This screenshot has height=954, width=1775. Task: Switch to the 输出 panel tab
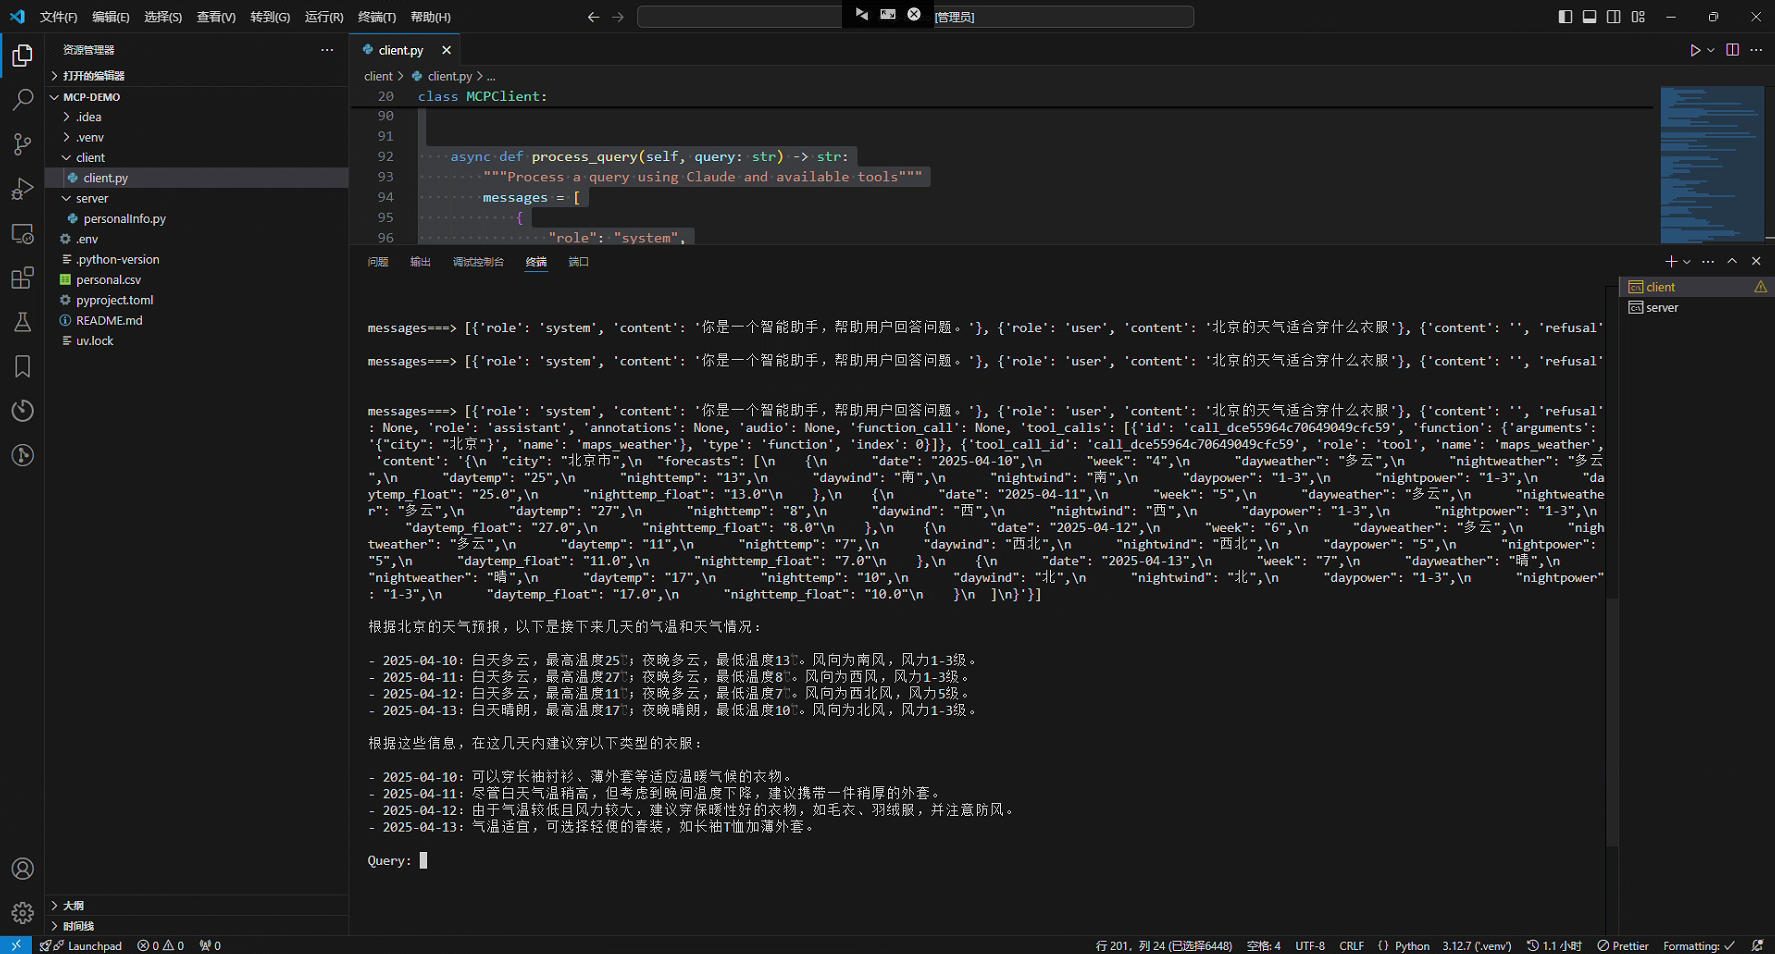[420, 262]
